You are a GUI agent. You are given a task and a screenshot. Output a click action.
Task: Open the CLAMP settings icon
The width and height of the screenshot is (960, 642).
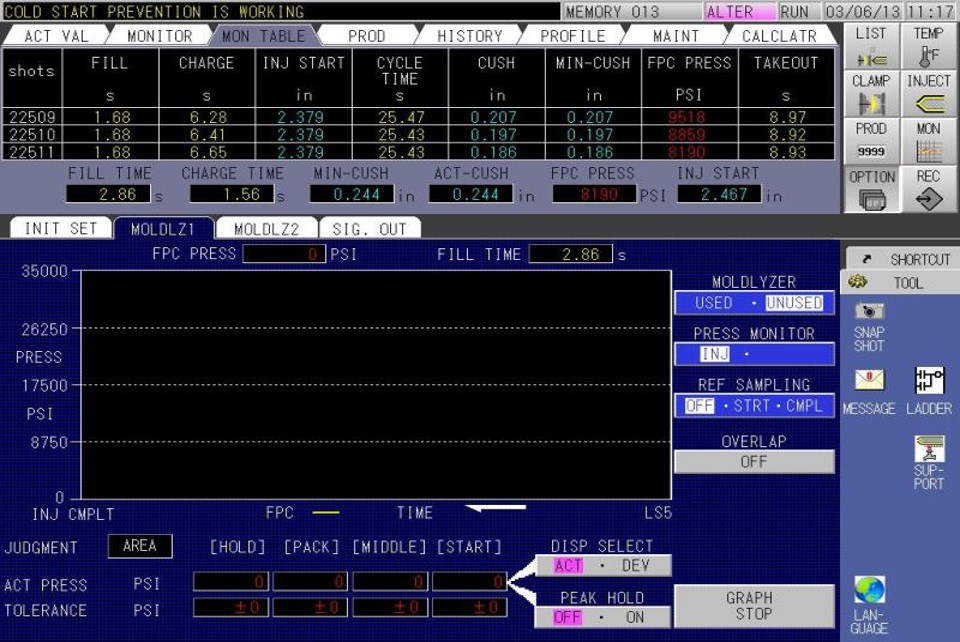pyautogui.click(x=871, y=94)
